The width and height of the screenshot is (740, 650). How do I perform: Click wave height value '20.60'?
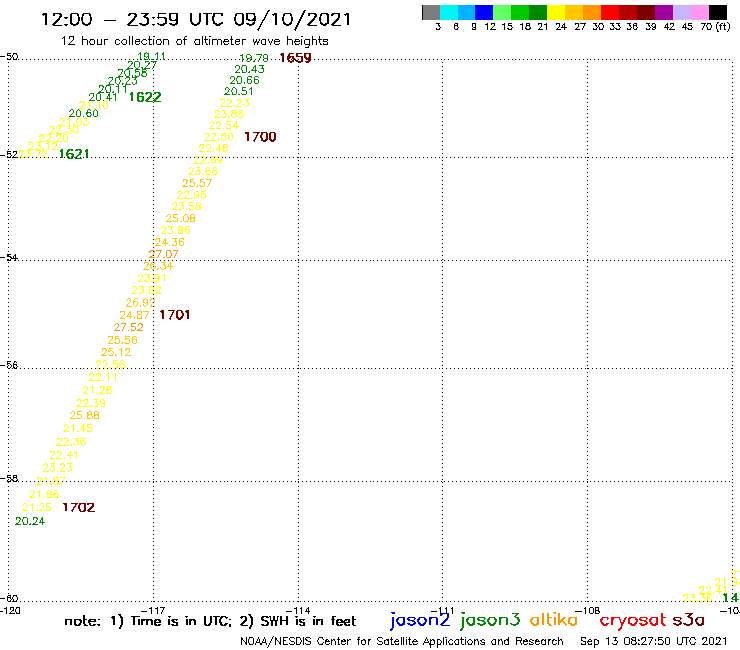(84, 113)
